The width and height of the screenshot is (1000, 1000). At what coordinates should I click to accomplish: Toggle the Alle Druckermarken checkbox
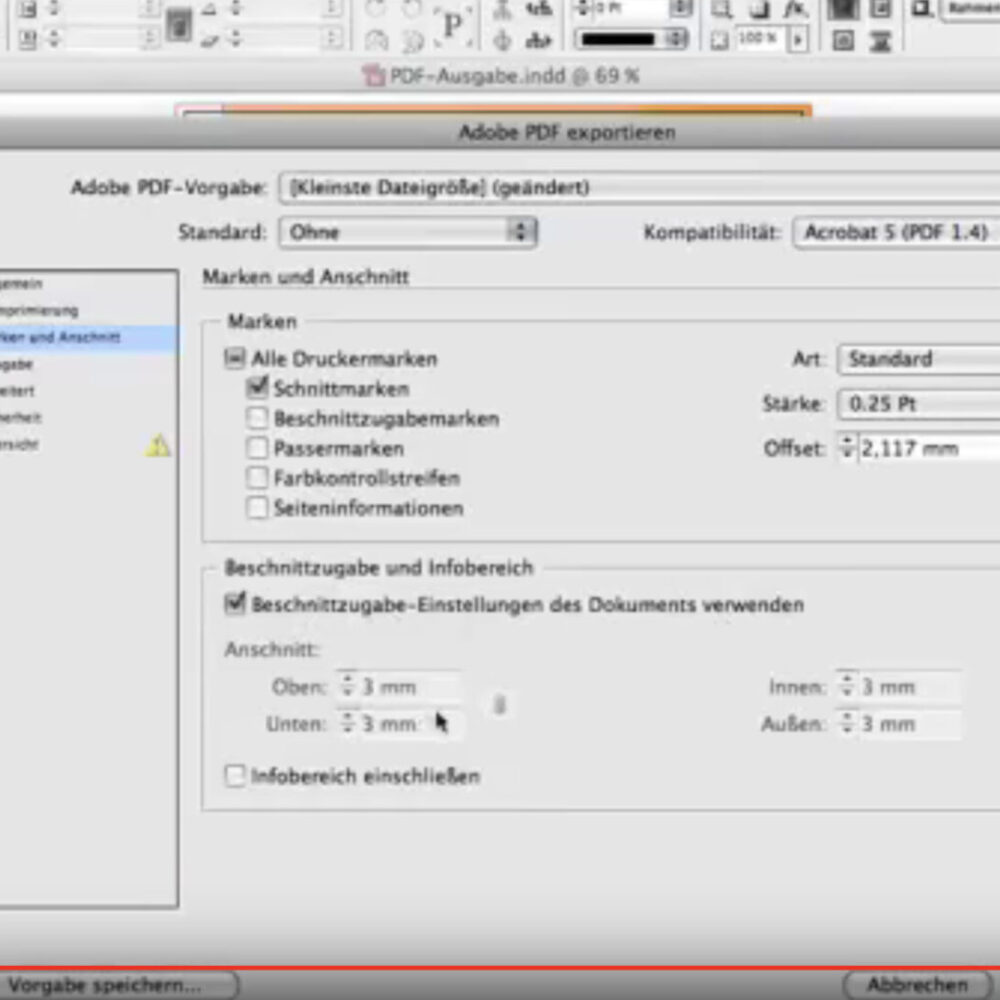pyautogui.click(x=234, y=358)
